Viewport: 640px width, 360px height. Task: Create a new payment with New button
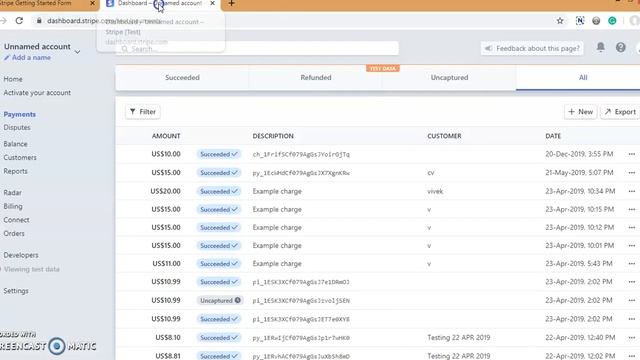pyautogui.click(x=580, y=111)
